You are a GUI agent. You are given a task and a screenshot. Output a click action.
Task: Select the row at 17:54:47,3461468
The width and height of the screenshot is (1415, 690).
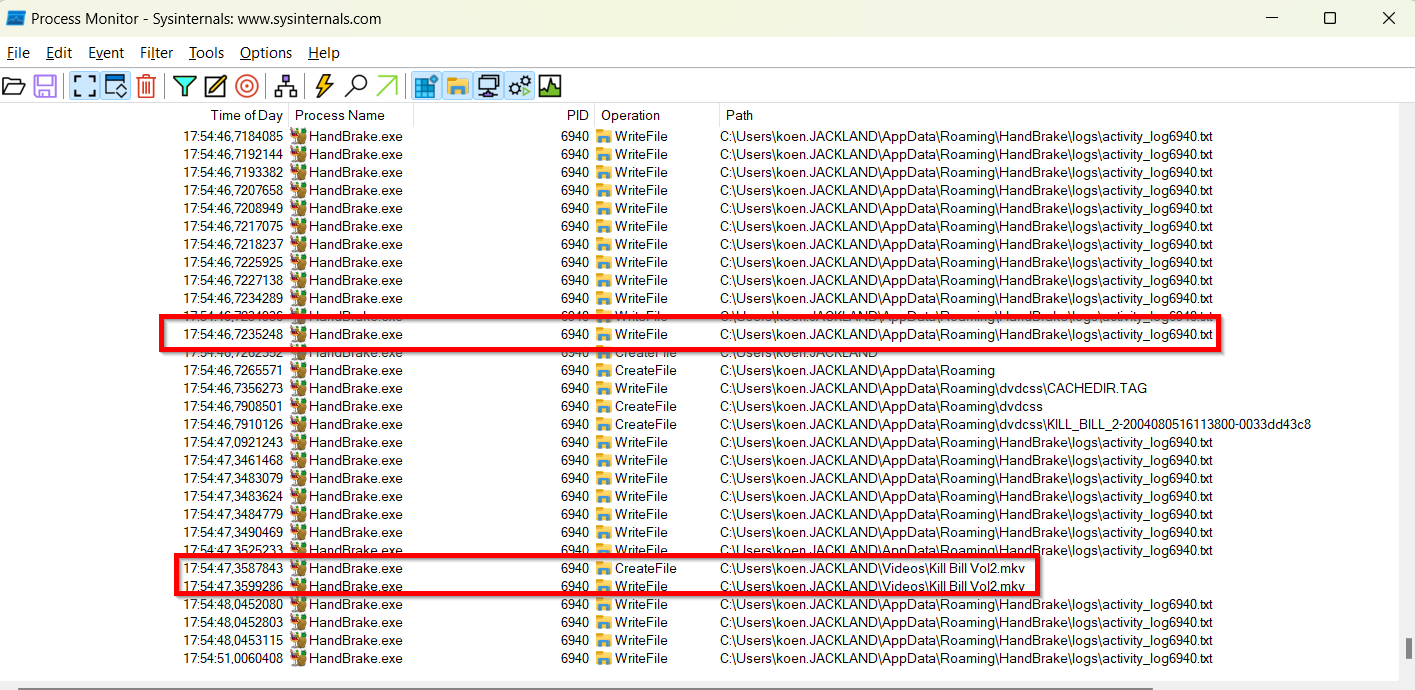(697, 460)
